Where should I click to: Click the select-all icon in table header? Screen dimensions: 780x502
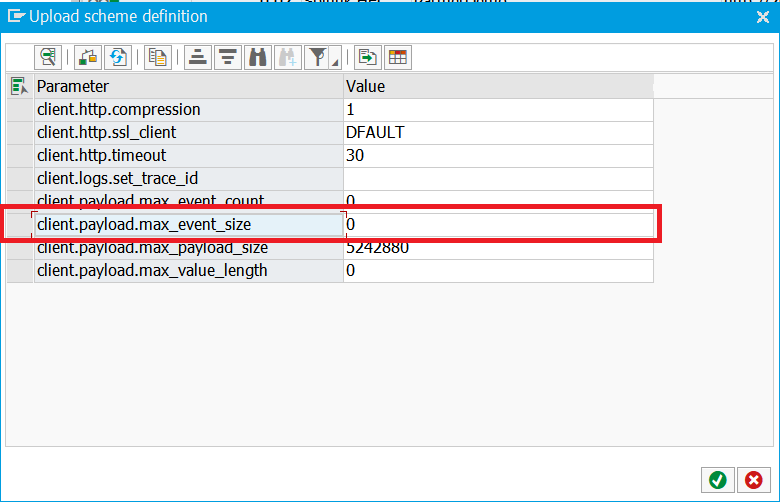[x=19, y=87]
